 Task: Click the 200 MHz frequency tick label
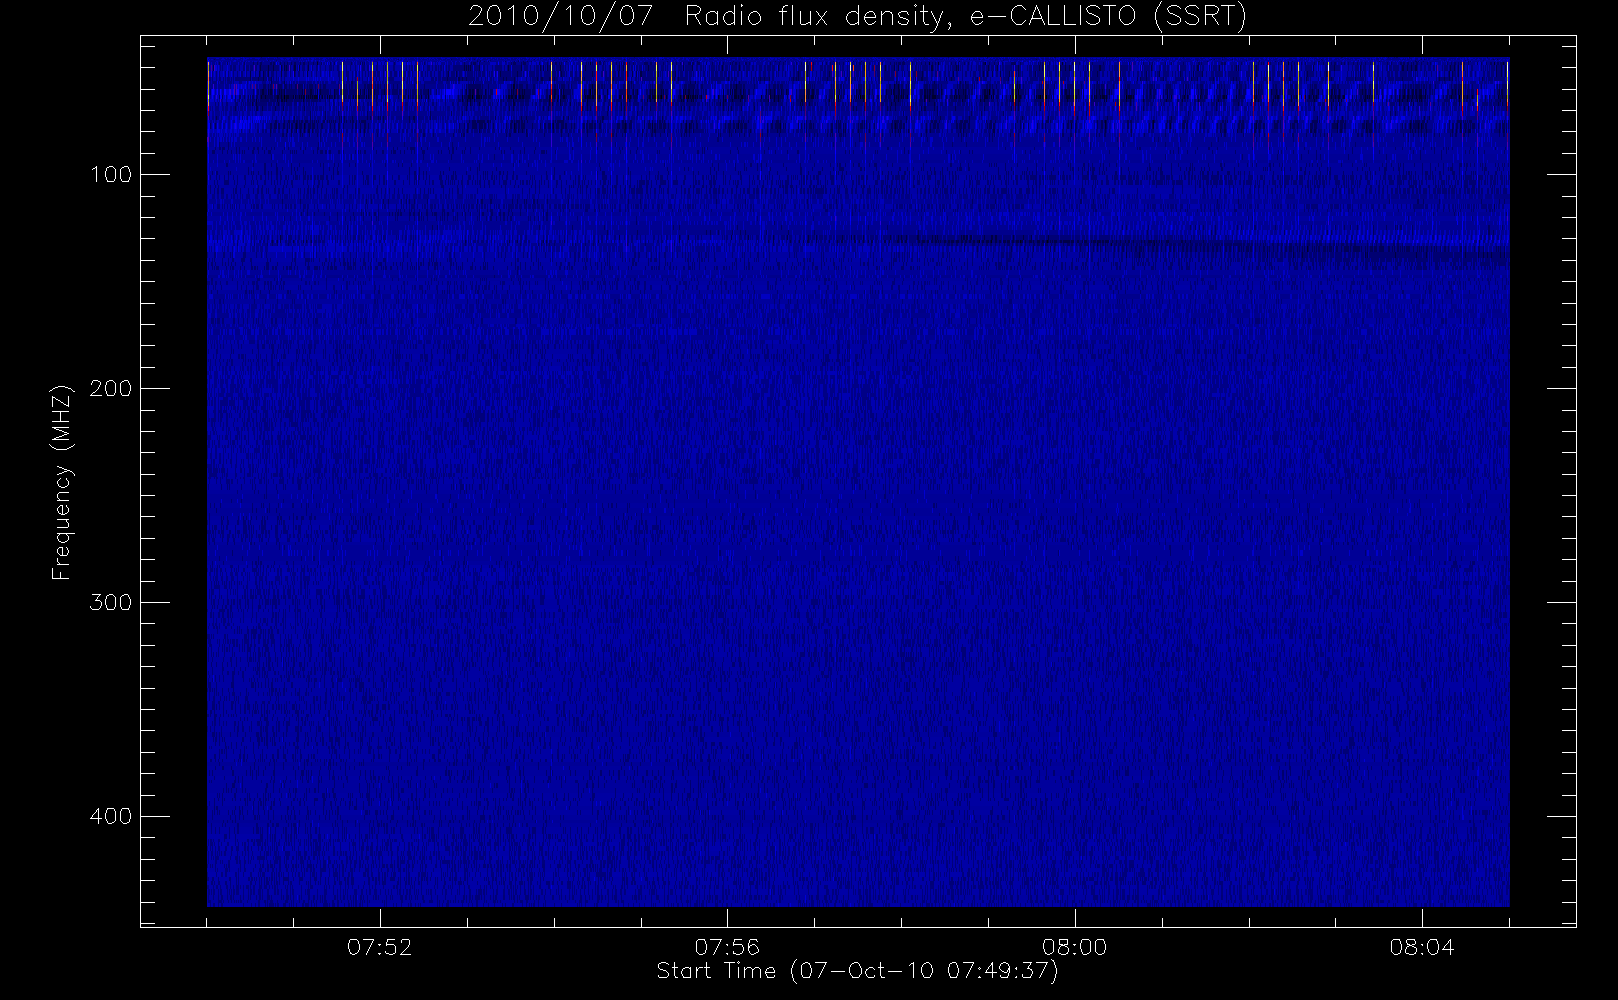coord(110,389)
